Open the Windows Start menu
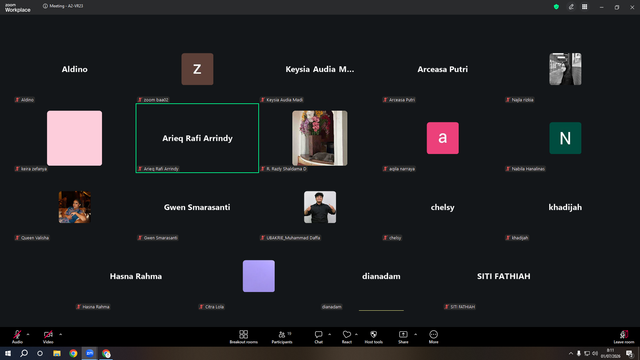This screenshot has height=360, width=640. [x=8, y=353]
